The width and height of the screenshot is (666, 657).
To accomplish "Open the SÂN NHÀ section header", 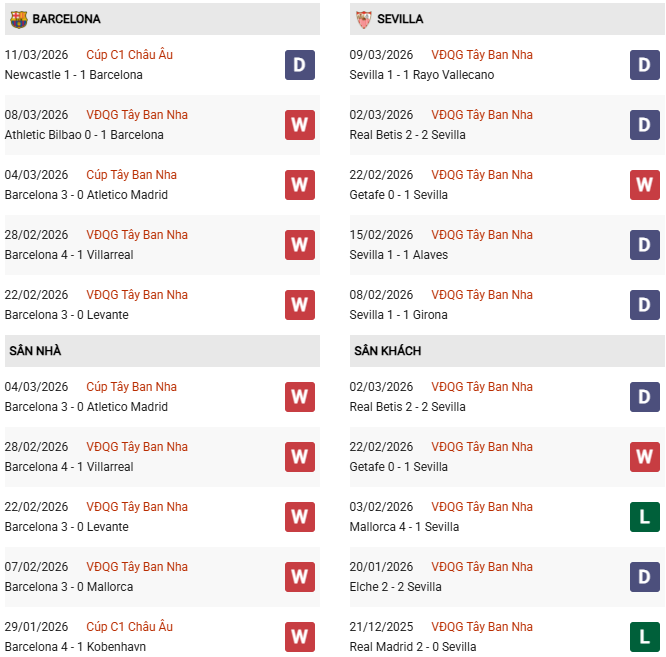I will tap(35, 351).
